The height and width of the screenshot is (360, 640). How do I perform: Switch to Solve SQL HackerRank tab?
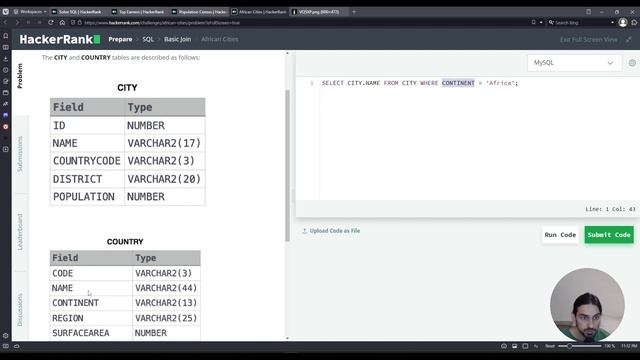point(78,12)
